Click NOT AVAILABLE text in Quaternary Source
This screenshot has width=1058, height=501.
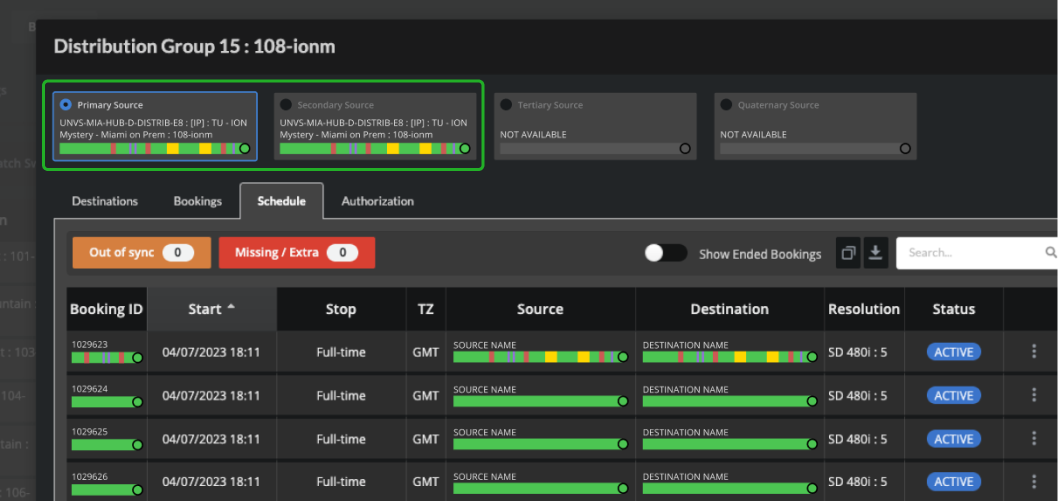click(x=753, y=135)
